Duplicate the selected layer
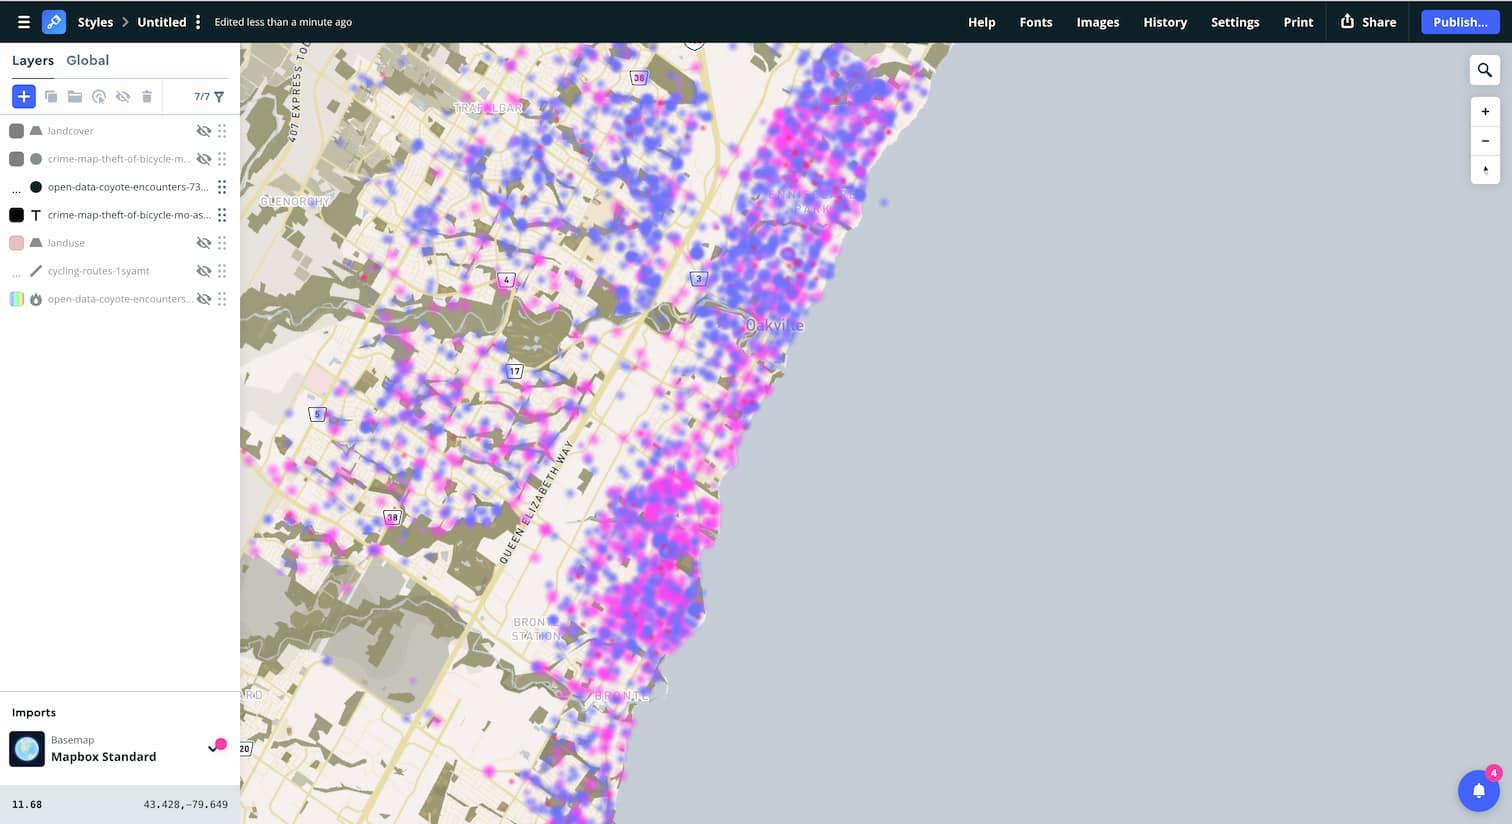Viewport: 1512px width, 824px height. (x=51, y=96)
